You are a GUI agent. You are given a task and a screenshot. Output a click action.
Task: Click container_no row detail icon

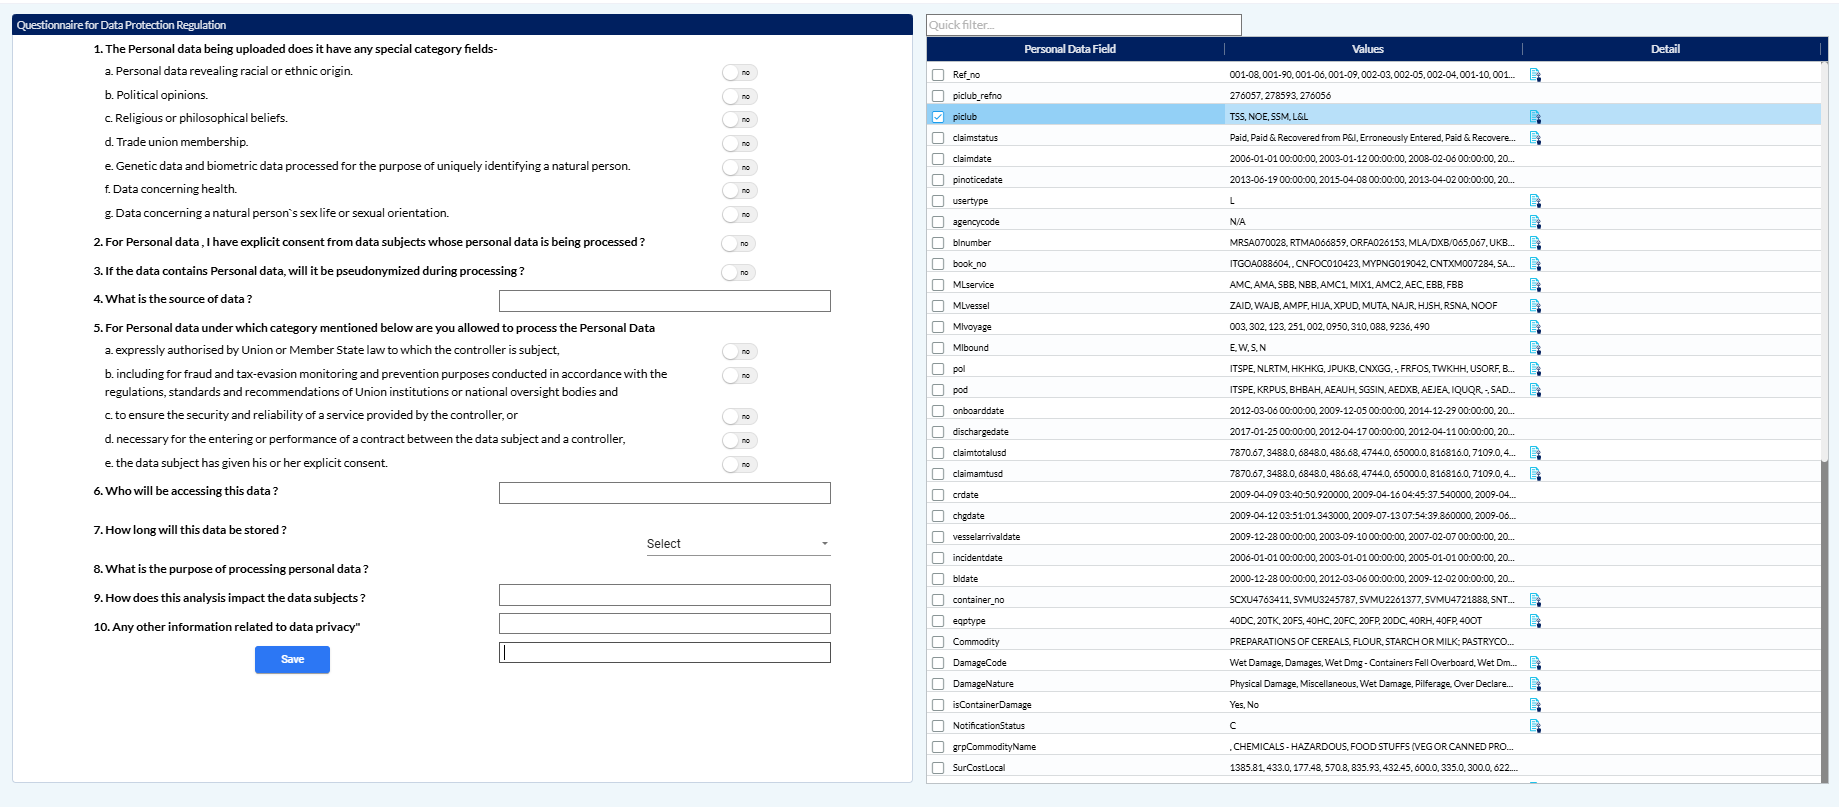click(1535, 600)
